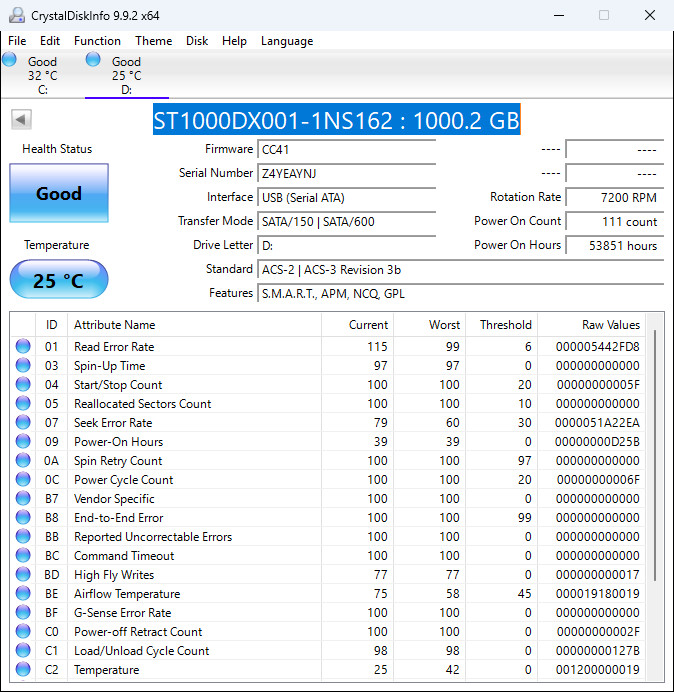The height and width of the screenshot is (692, 674).
Task: Click the blue orb for Reported Uncorrectable Errors
Action: [x=23, y=536]
